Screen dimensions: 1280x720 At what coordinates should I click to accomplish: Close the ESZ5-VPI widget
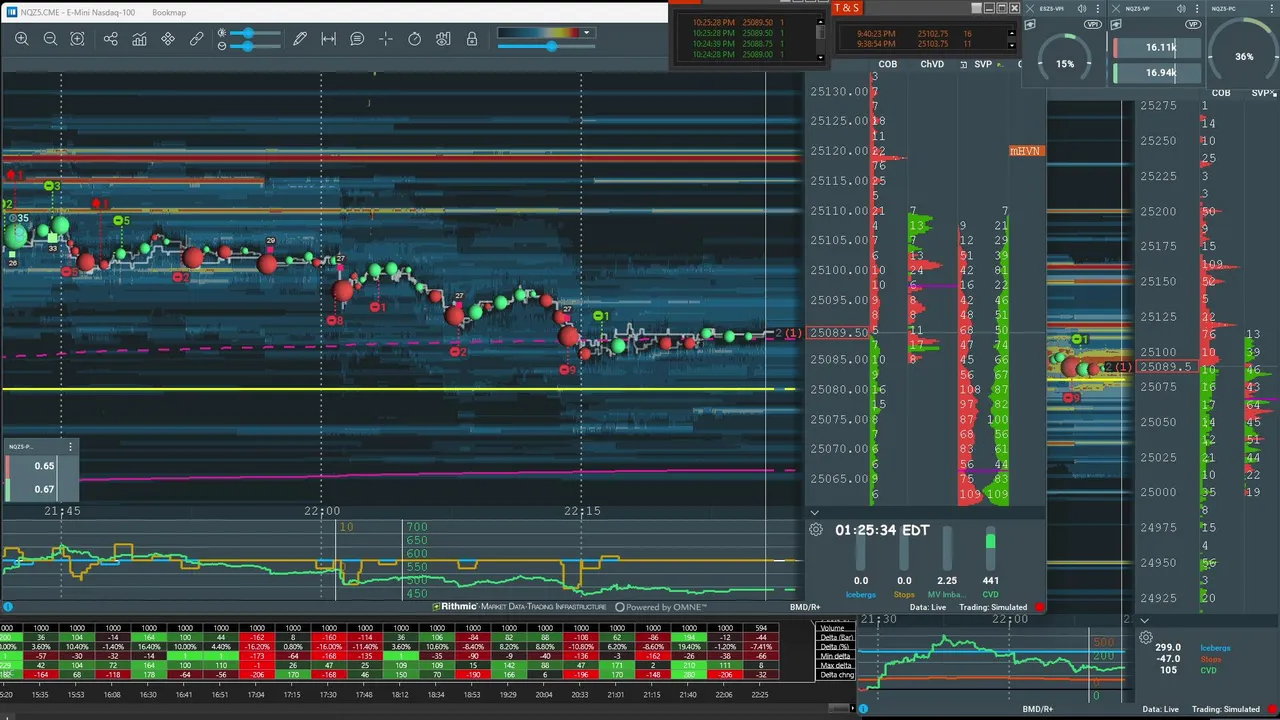(x=1030, y=8)
